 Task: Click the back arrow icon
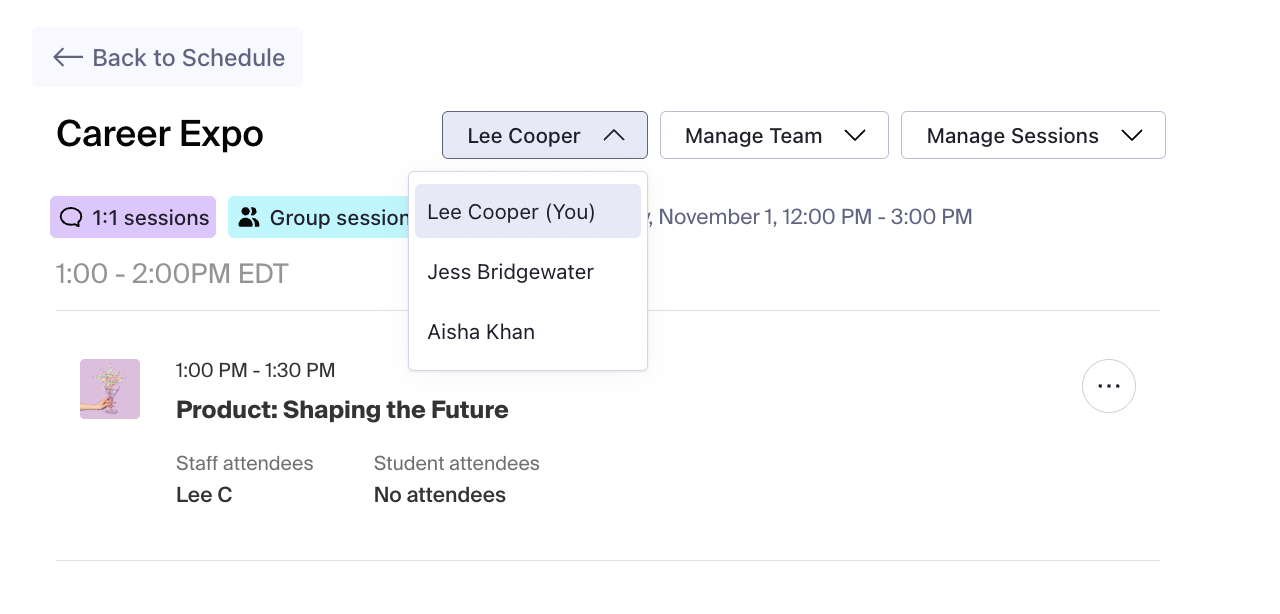click(x=68, y=57)
